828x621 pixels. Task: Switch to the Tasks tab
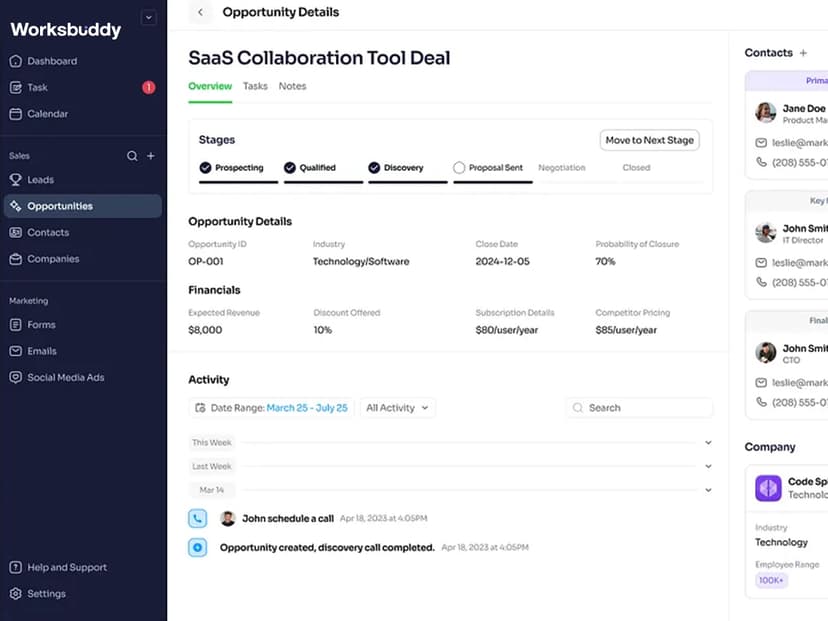pyautogui.click(x=255, y=86)
